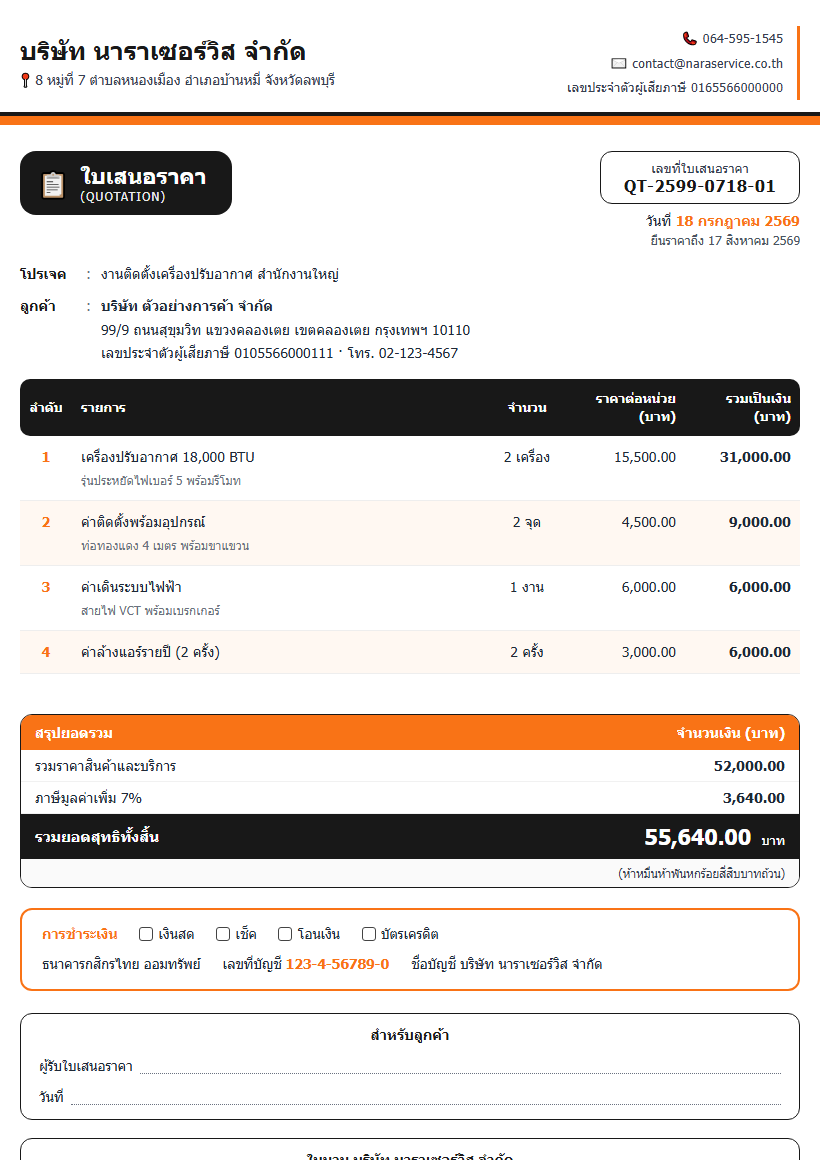Select row 1 เครื่องปรับอากาศ 18,000 BTU
Viewport: 820px width, 1160px height.
pos(410,468)
